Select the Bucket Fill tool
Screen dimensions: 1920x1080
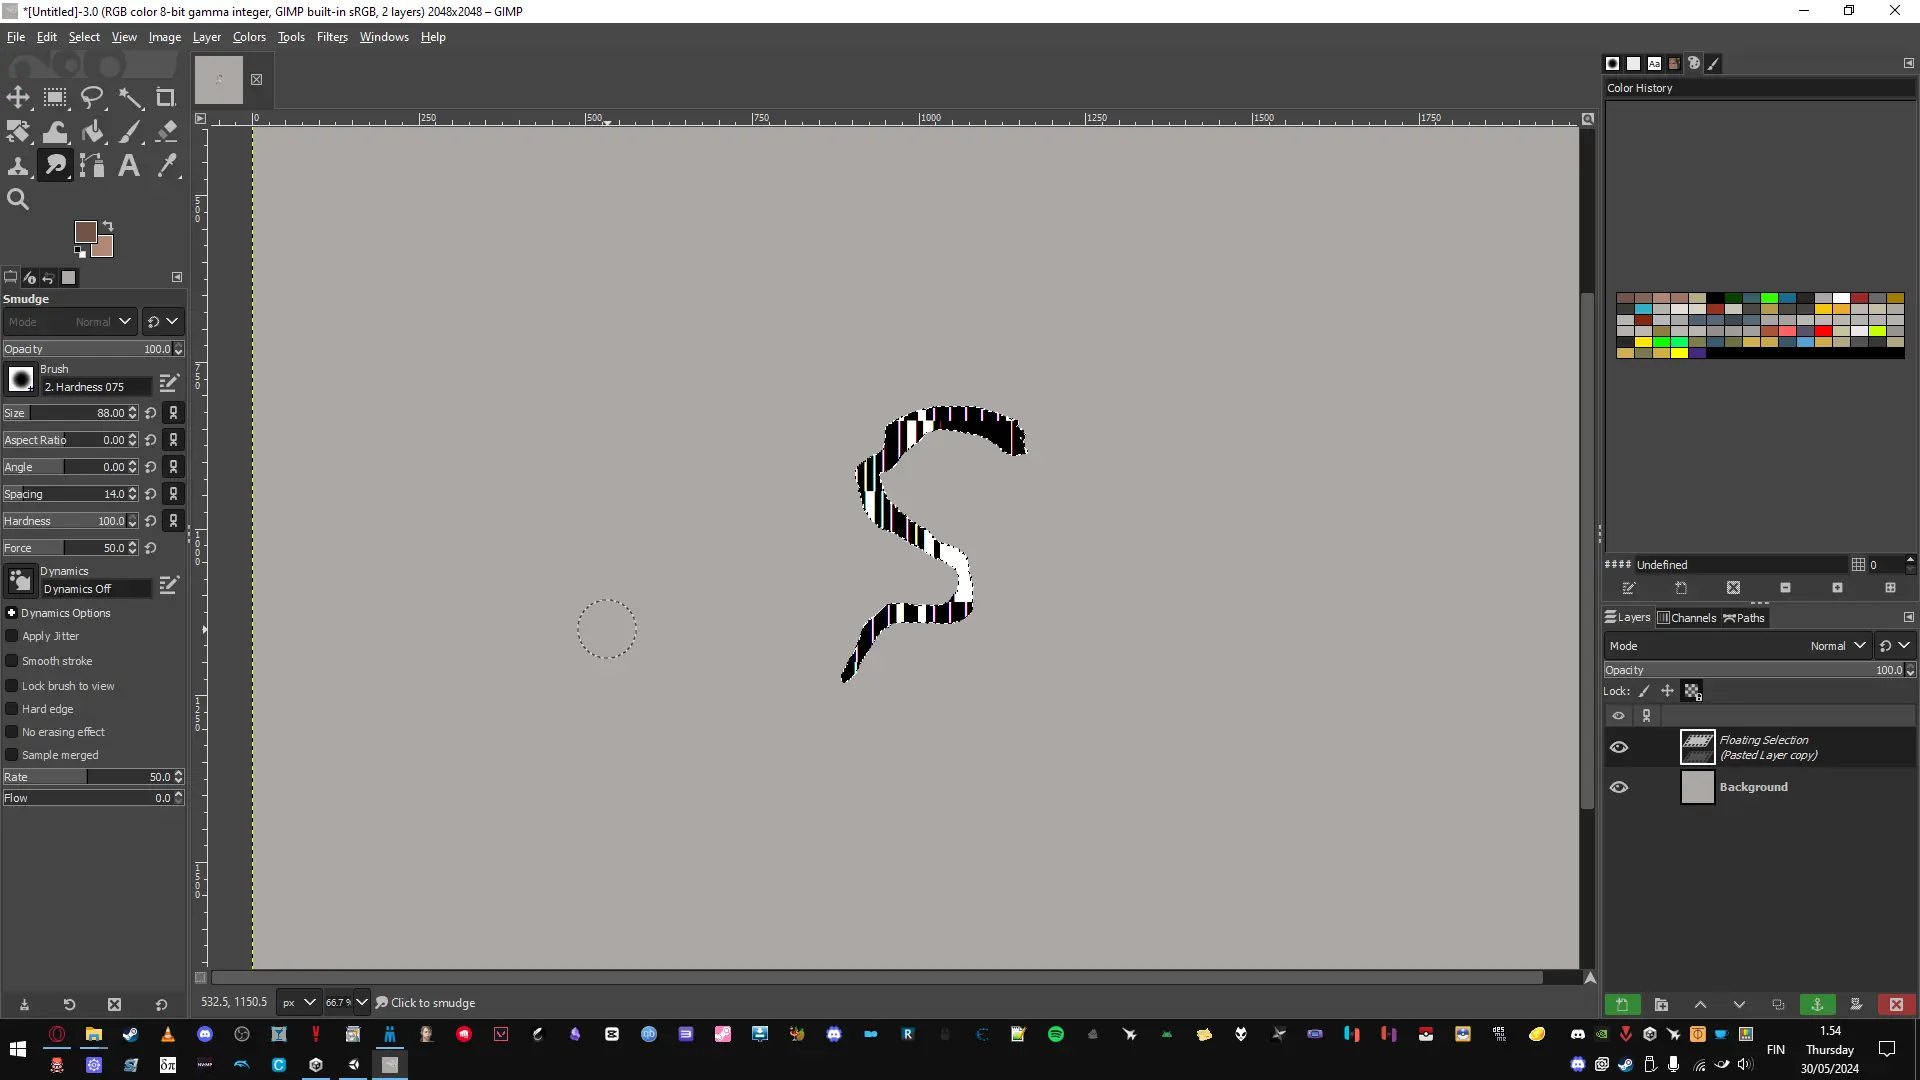pyautogui.click(x=92, y=131)
